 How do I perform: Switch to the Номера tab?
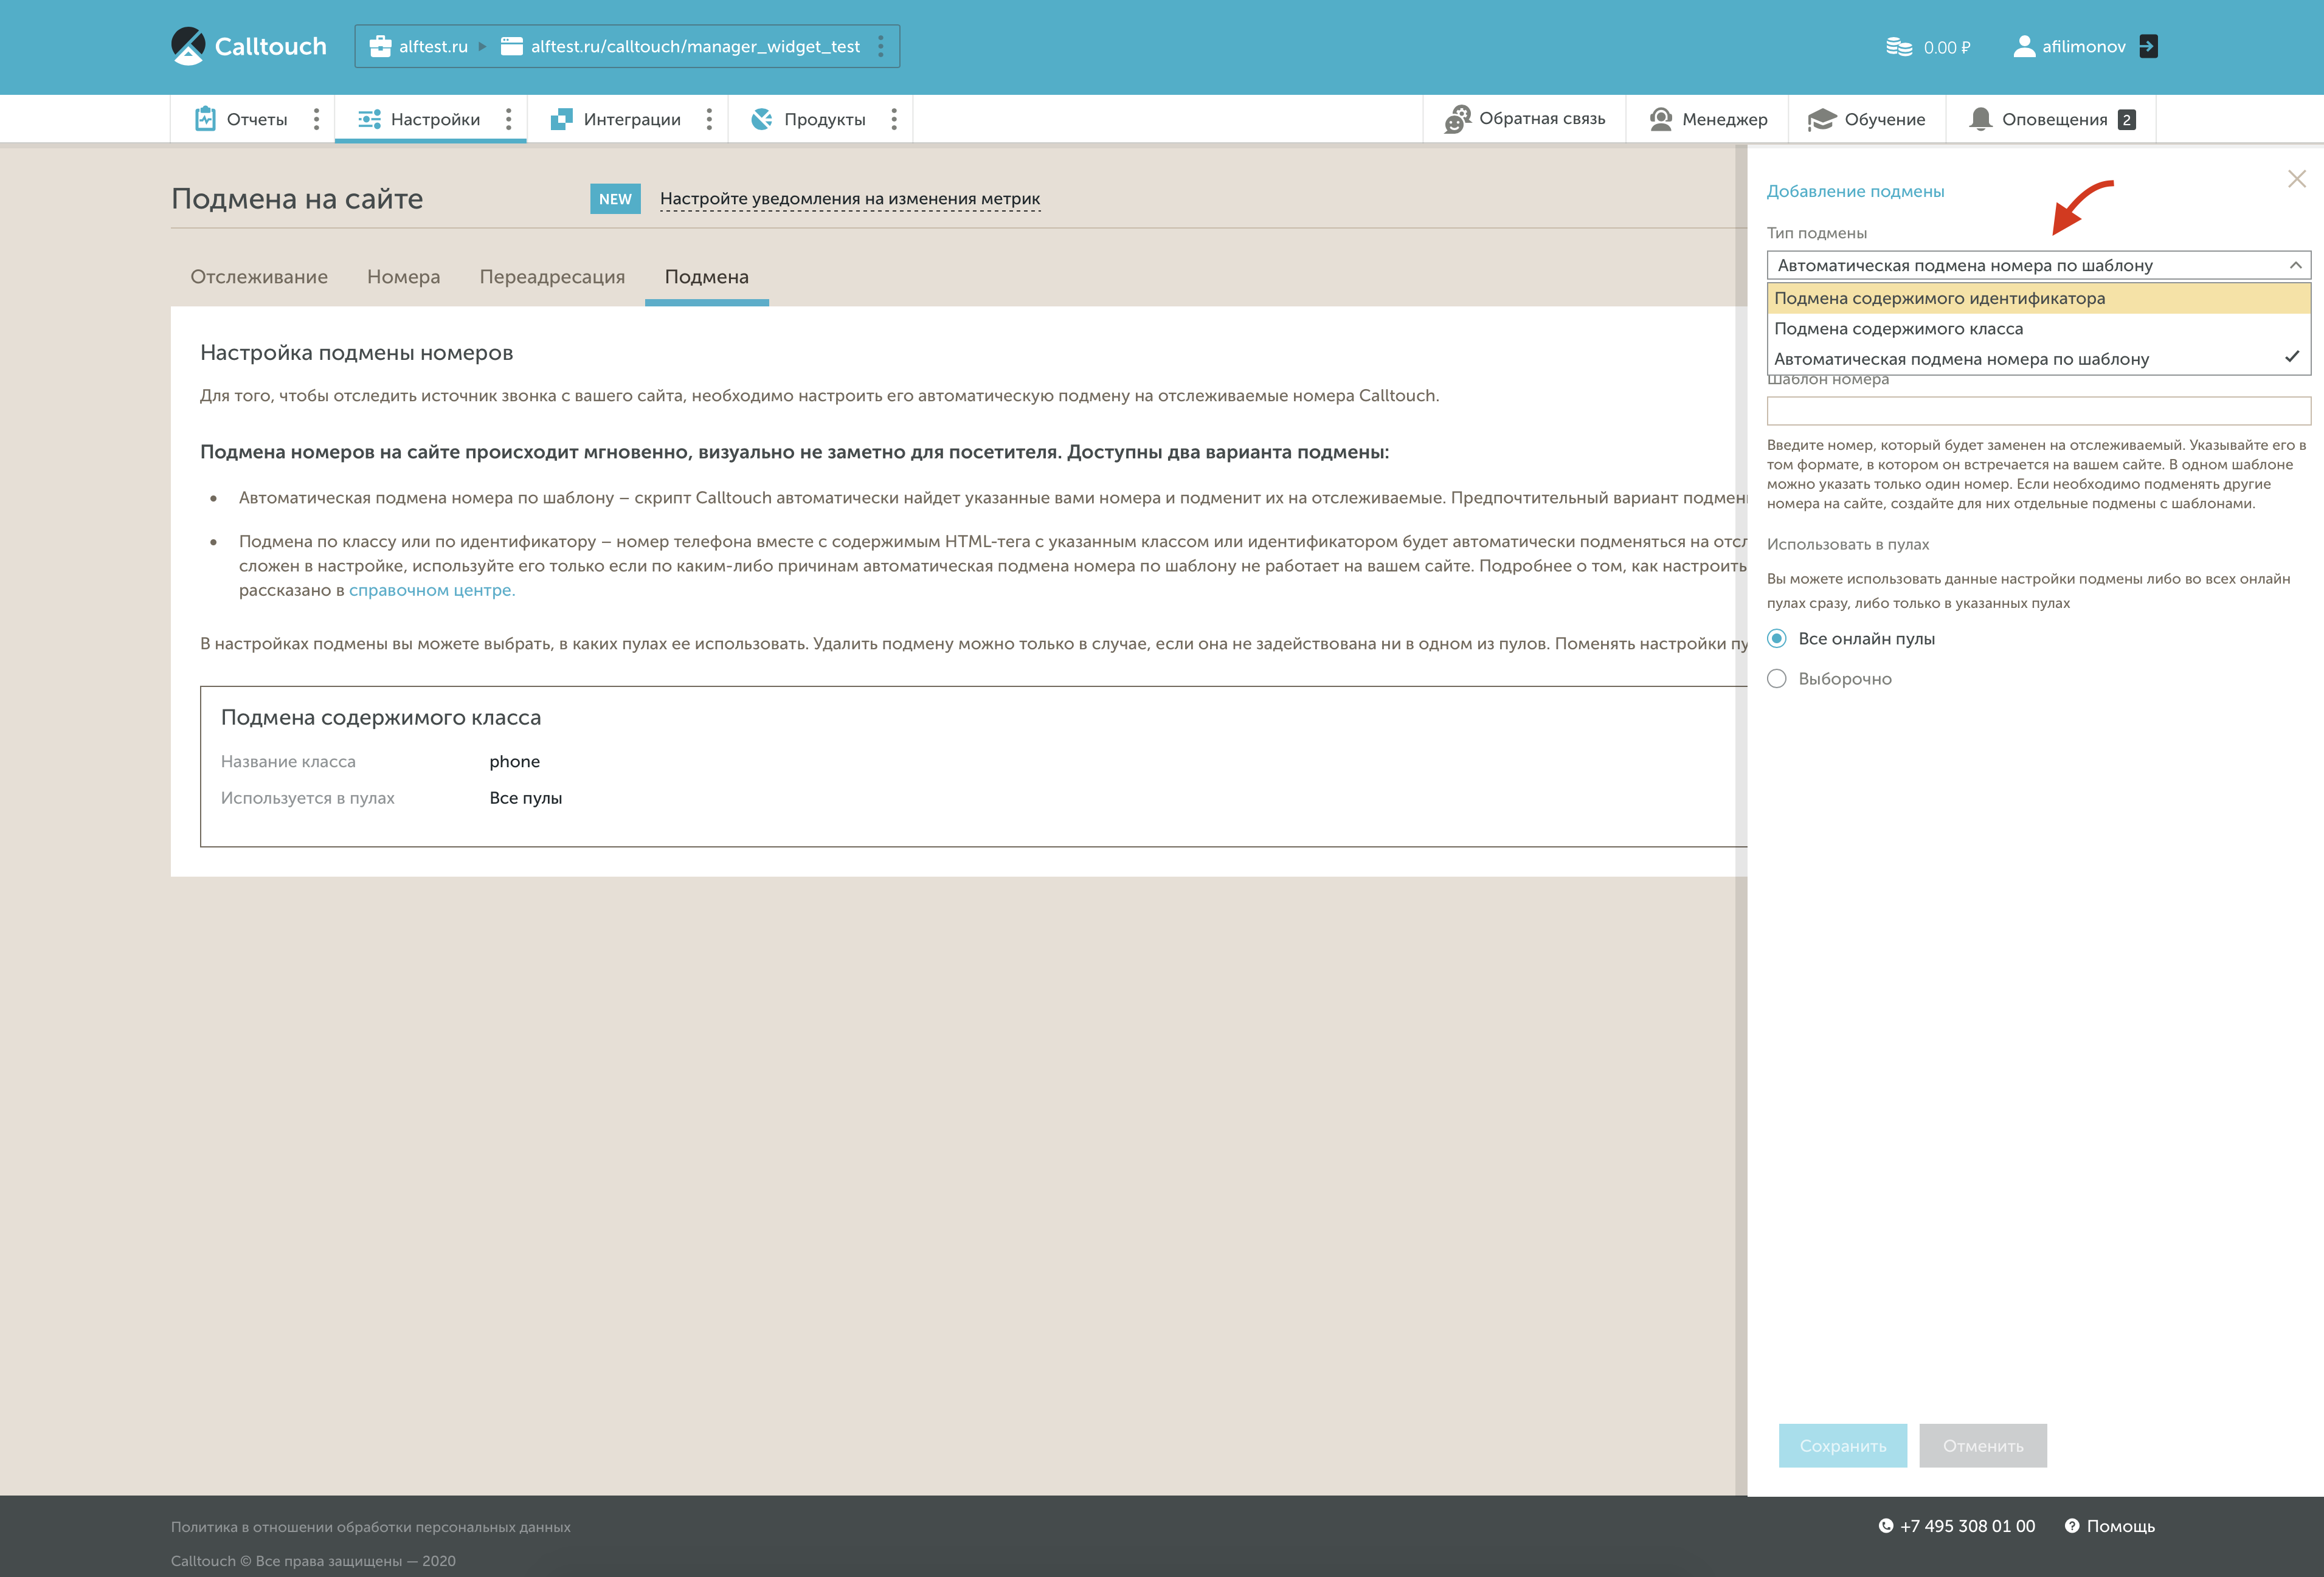[x=403, y=277]
